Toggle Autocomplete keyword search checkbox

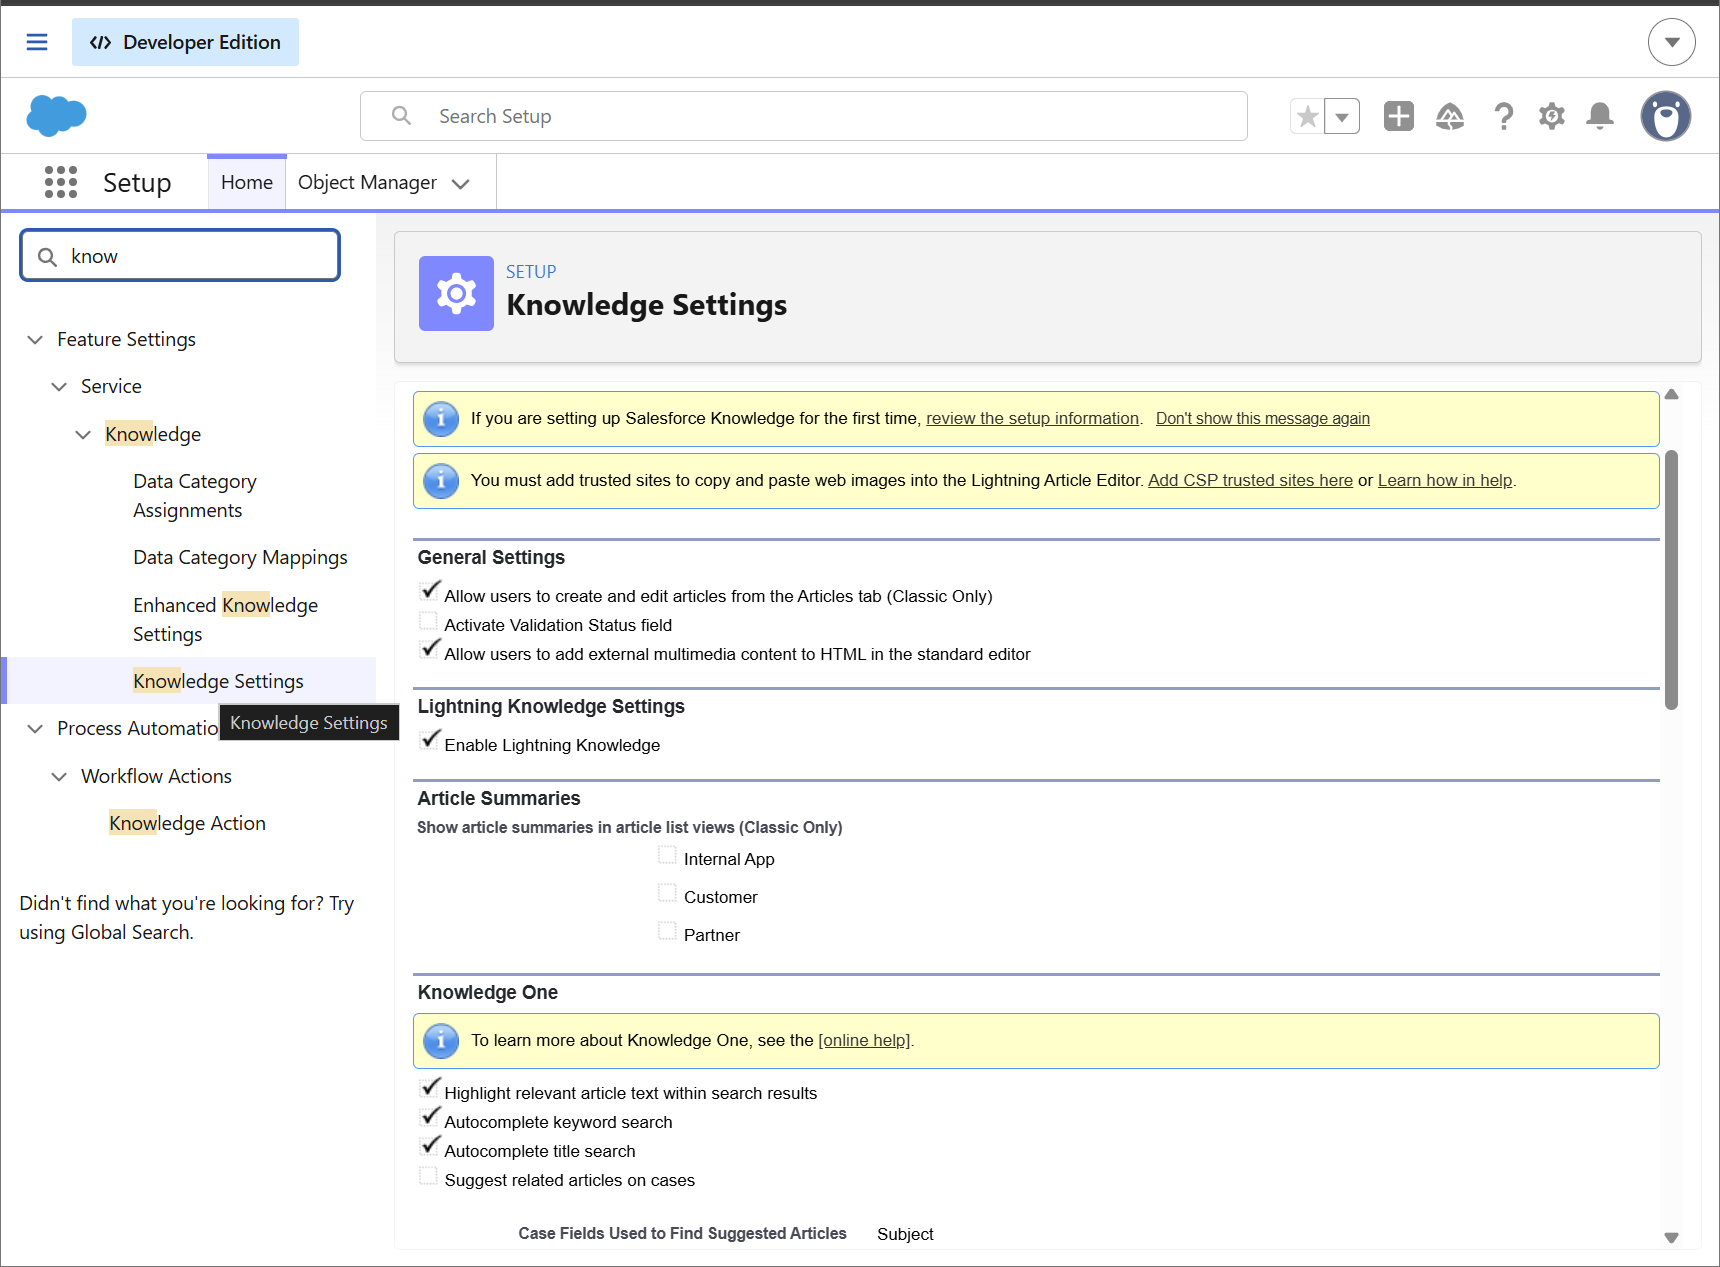coord(429,1119)
